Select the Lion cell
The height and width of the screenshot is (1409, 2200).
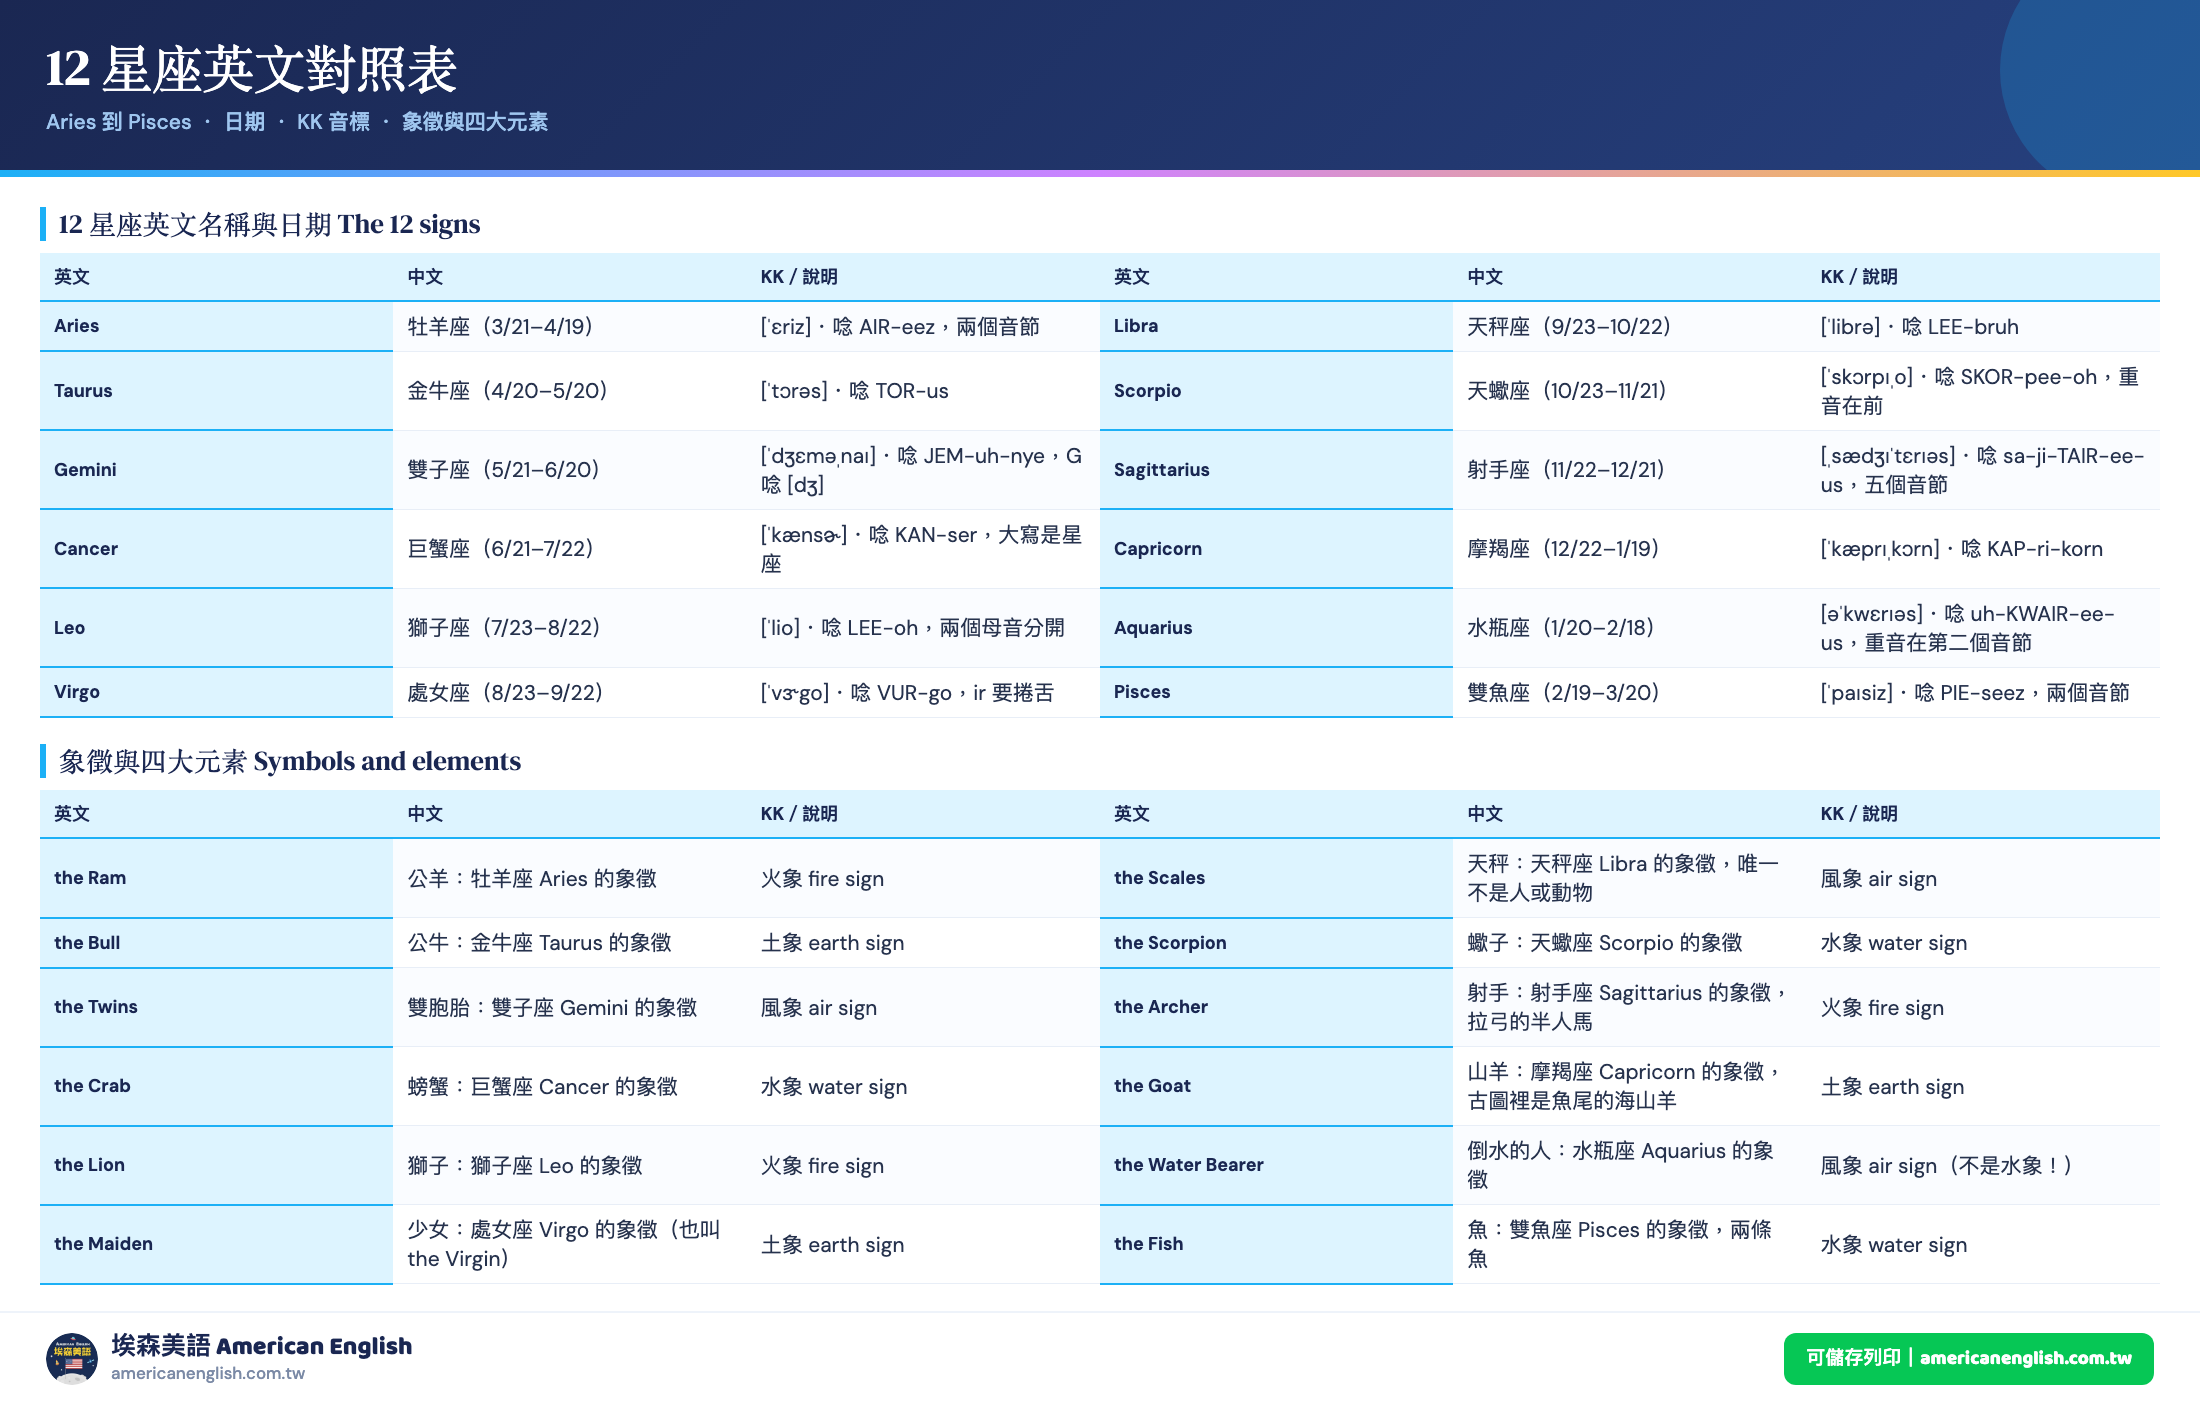(x=216, y=1165)
